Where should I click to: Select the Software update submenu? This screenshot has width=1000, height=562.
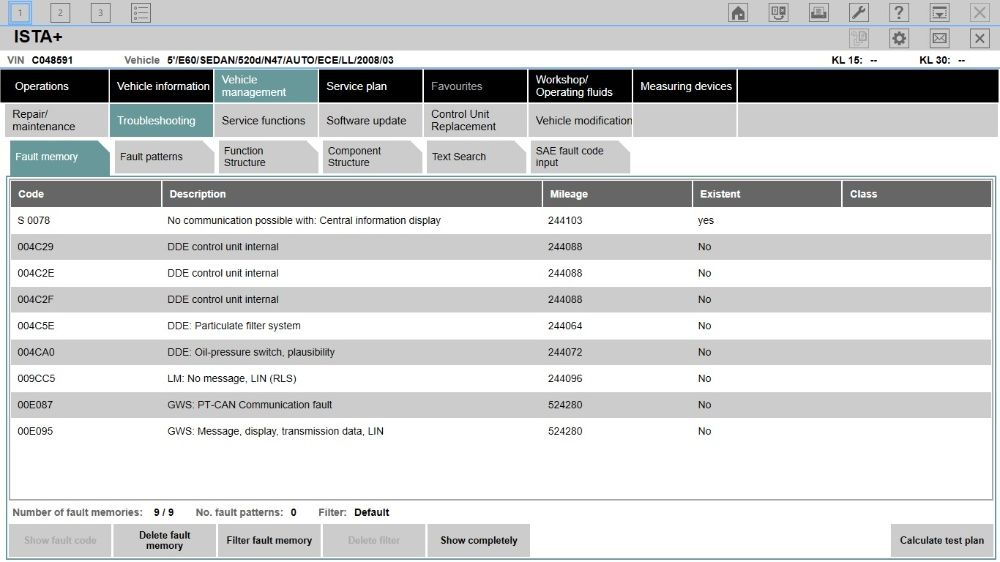pyautogui.click(x=366, y=120)
